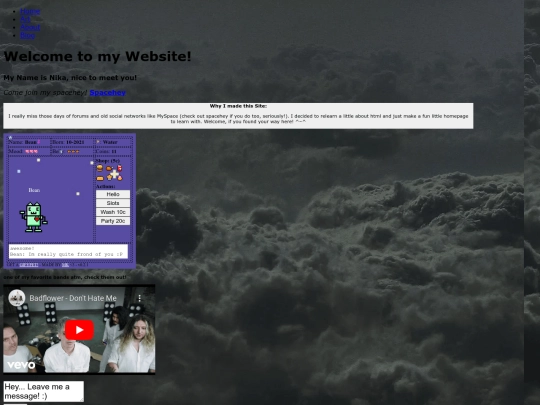
Task: Open the Art navigation link
Action: pos(25,19)
